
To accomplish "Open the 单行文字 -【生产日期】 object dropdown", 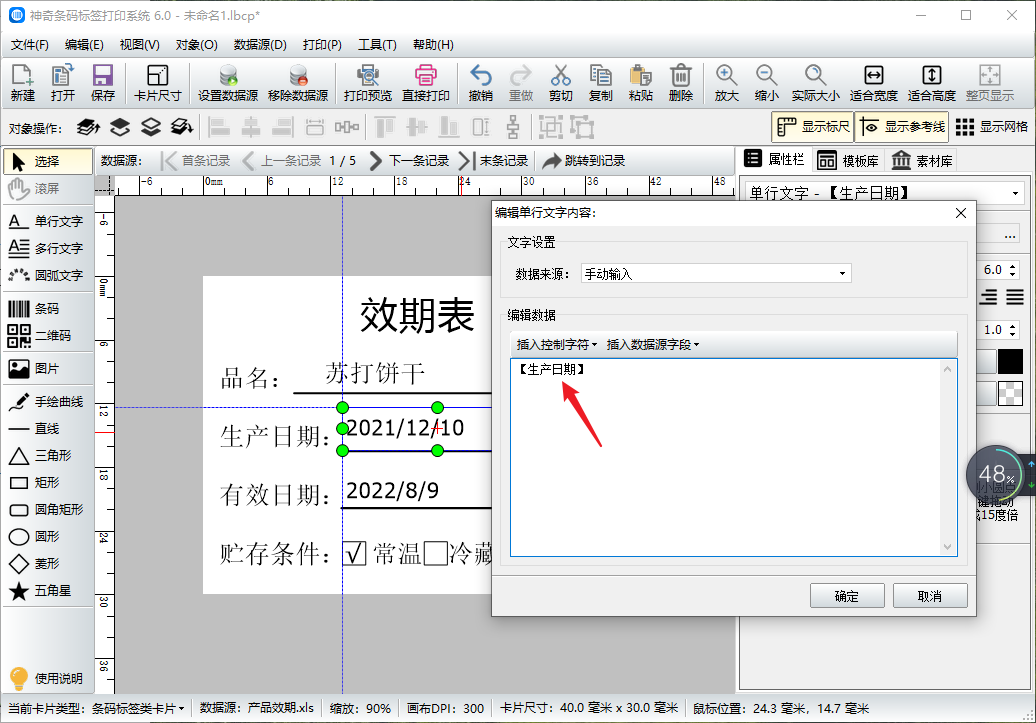I will click(x=884, y=193).
